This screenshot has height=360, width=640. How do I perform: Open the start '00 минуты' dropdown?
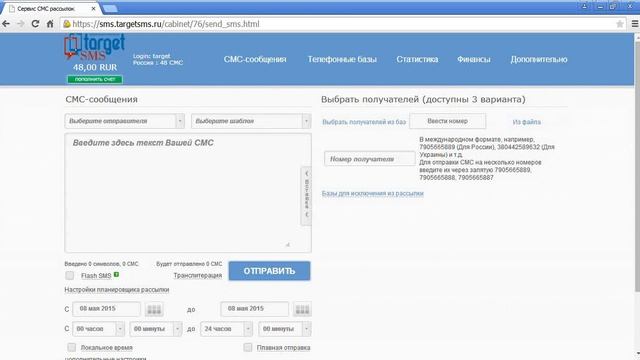coord(156,329)
